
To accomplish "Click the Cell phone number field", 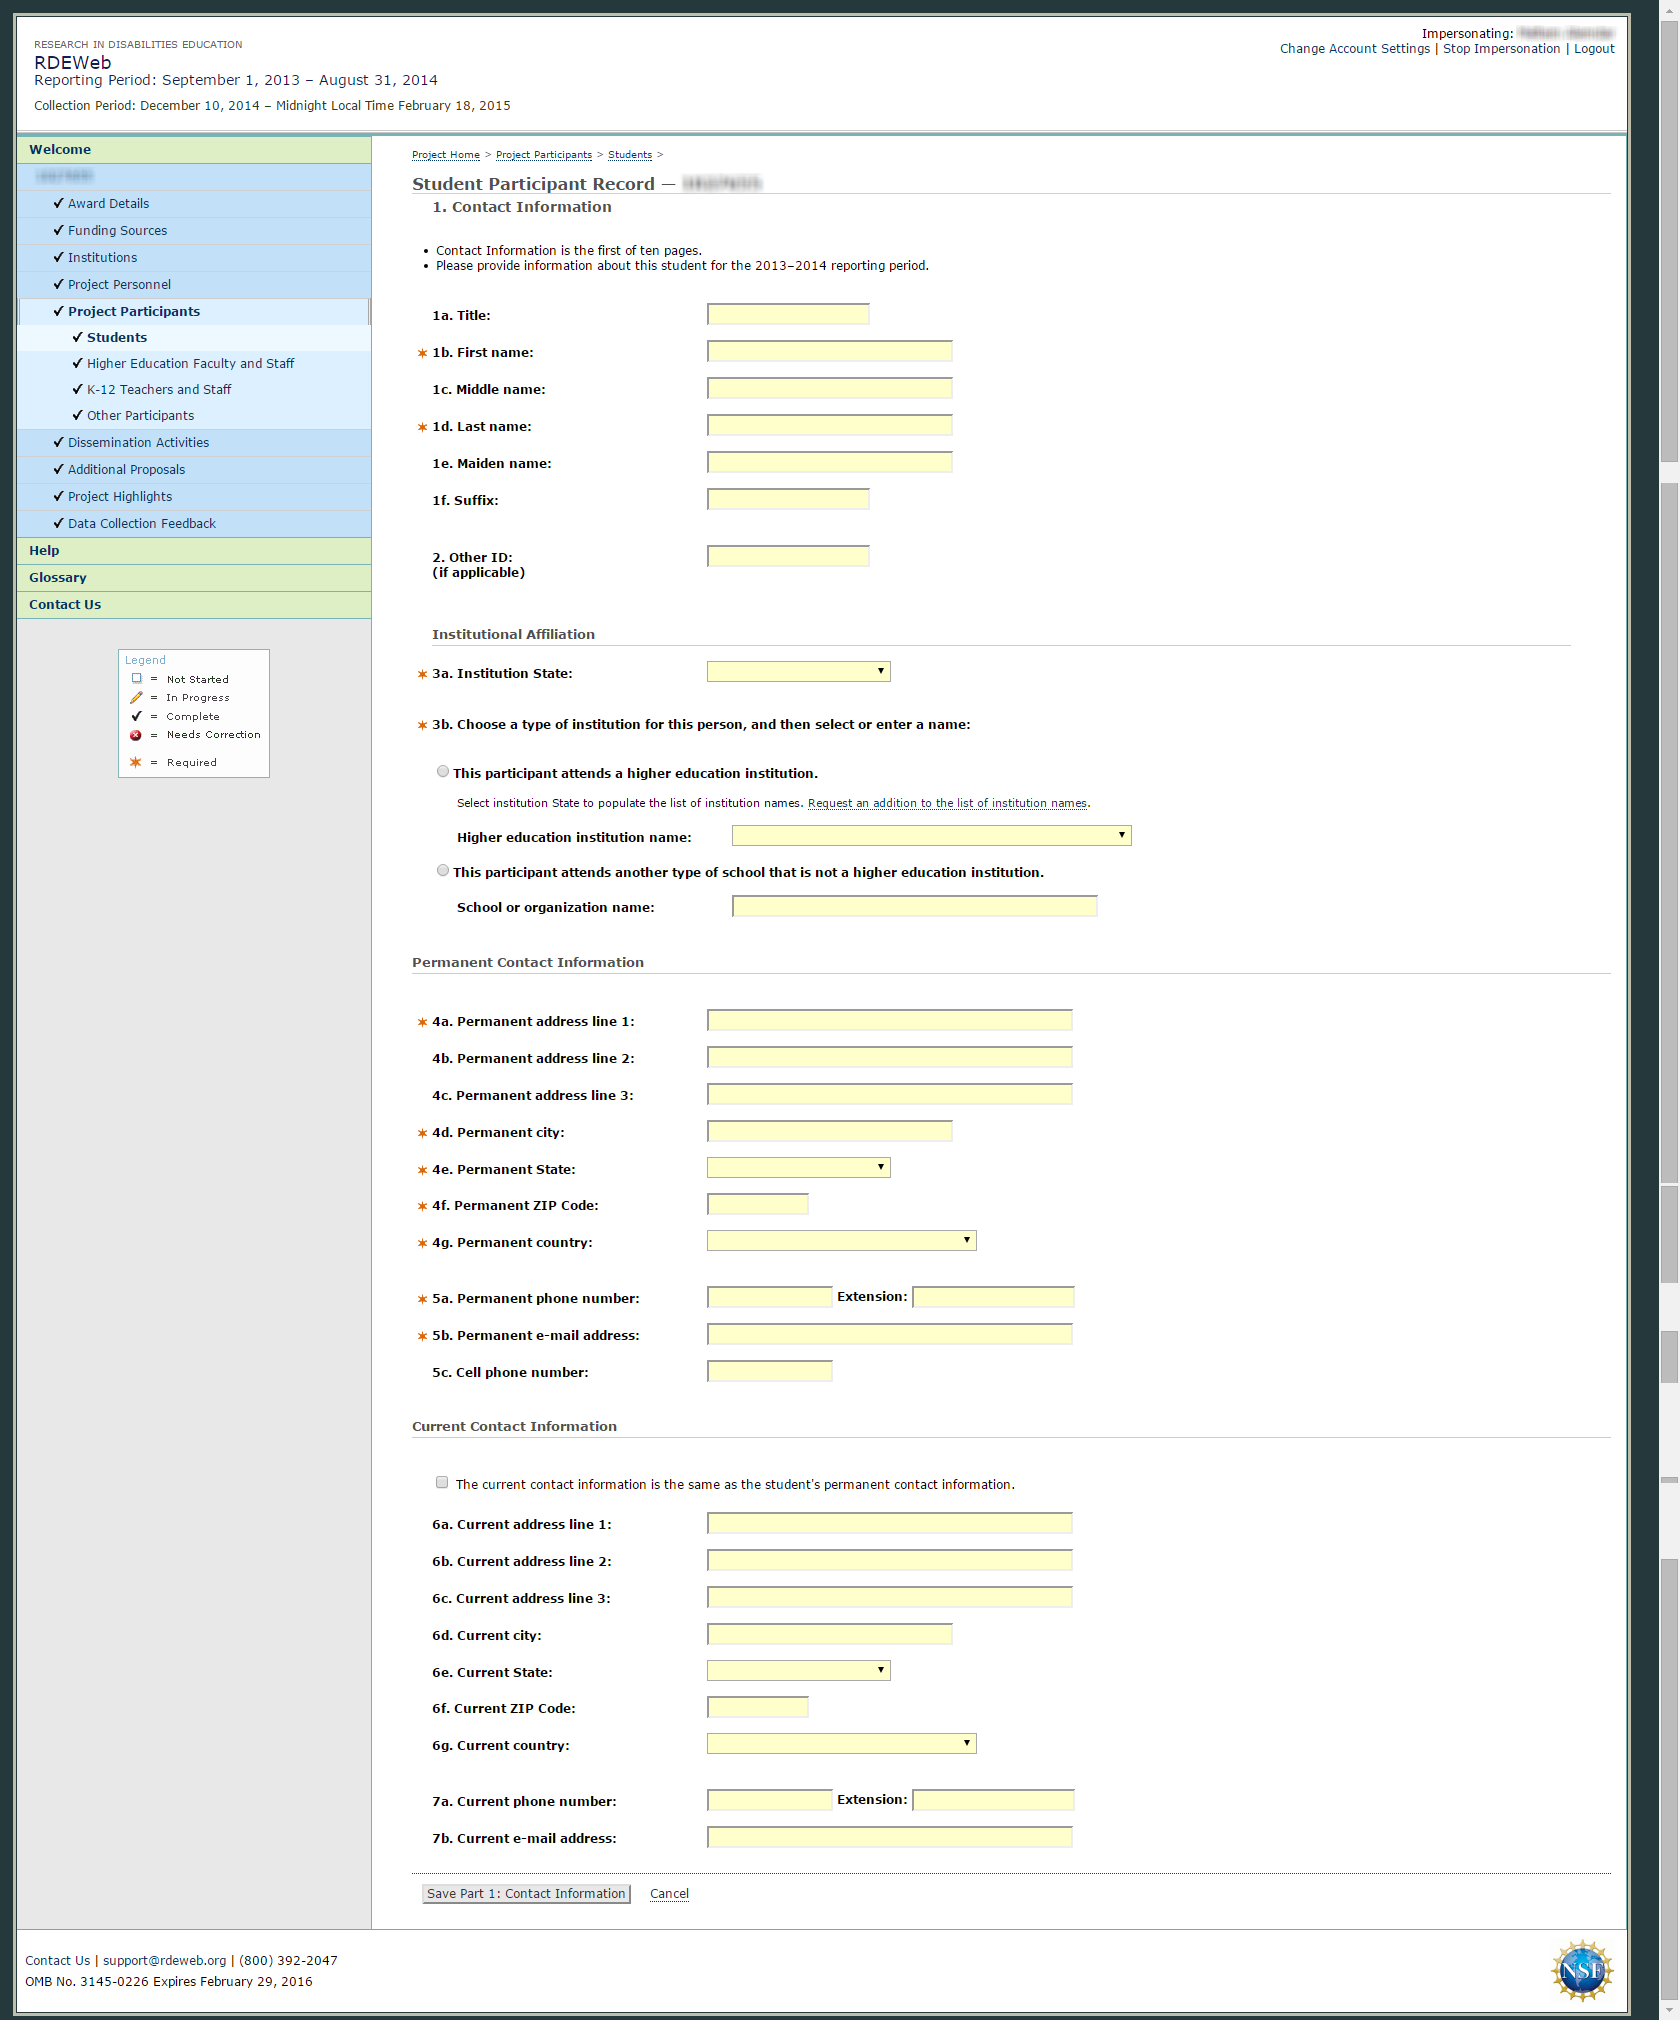I will (770, 1371).
